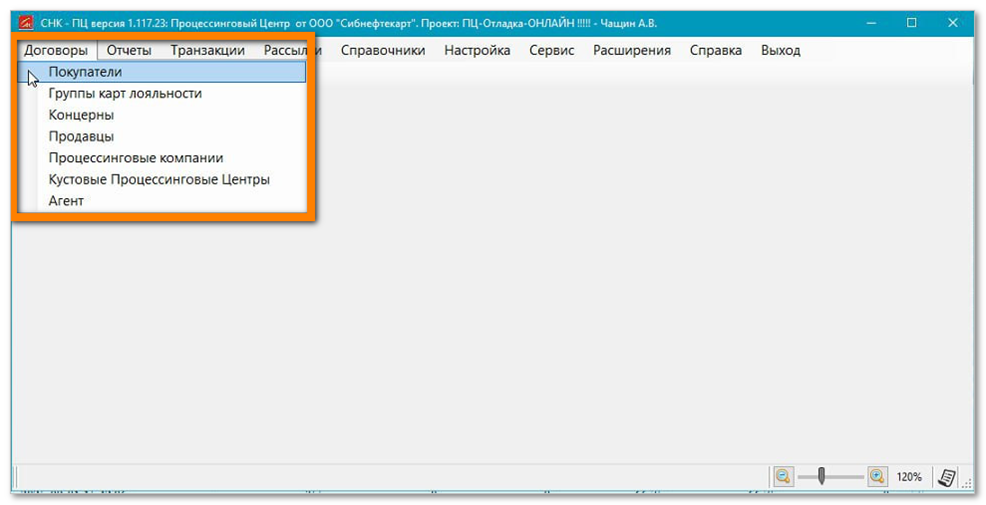Image resolution: width=986 pixels, height=505 pixels.
Task: Open the Справочники menu
Action: pyautogui.click(x=383, y=50)
